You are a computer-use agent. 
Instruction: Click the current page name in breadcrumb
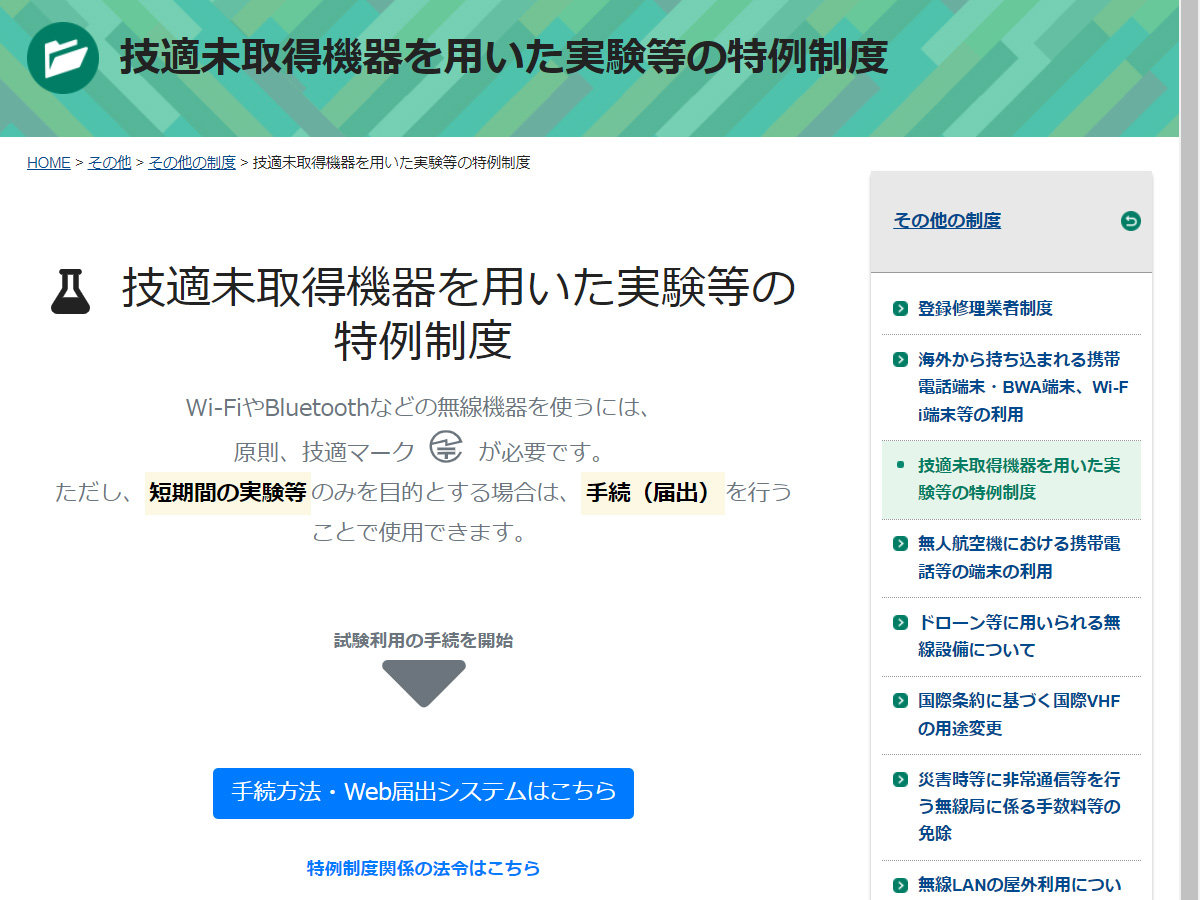tap(392, 162)
